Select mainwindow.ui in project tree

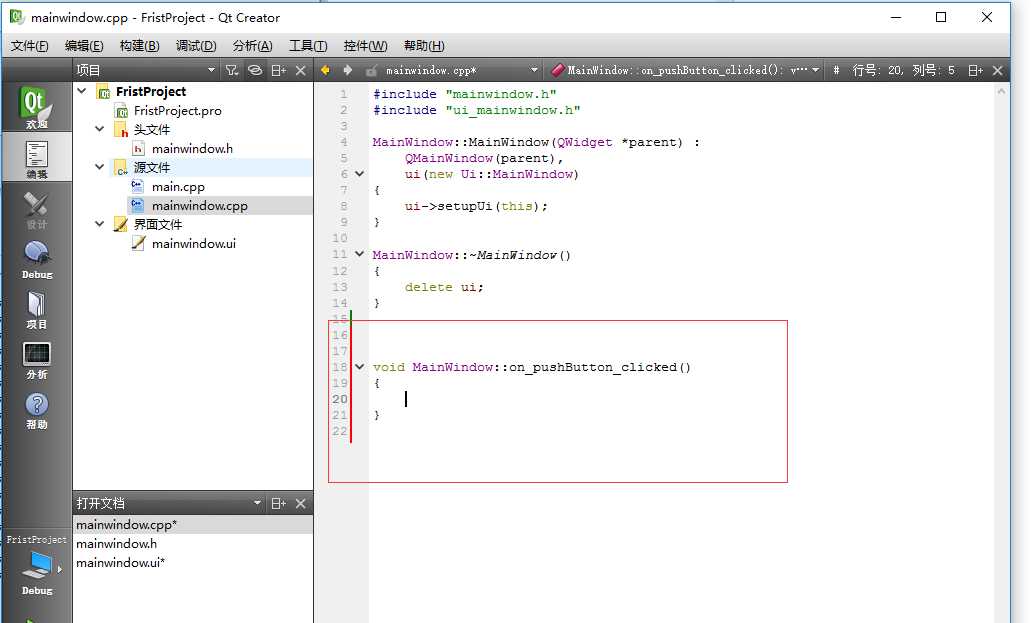pos(193,243)
